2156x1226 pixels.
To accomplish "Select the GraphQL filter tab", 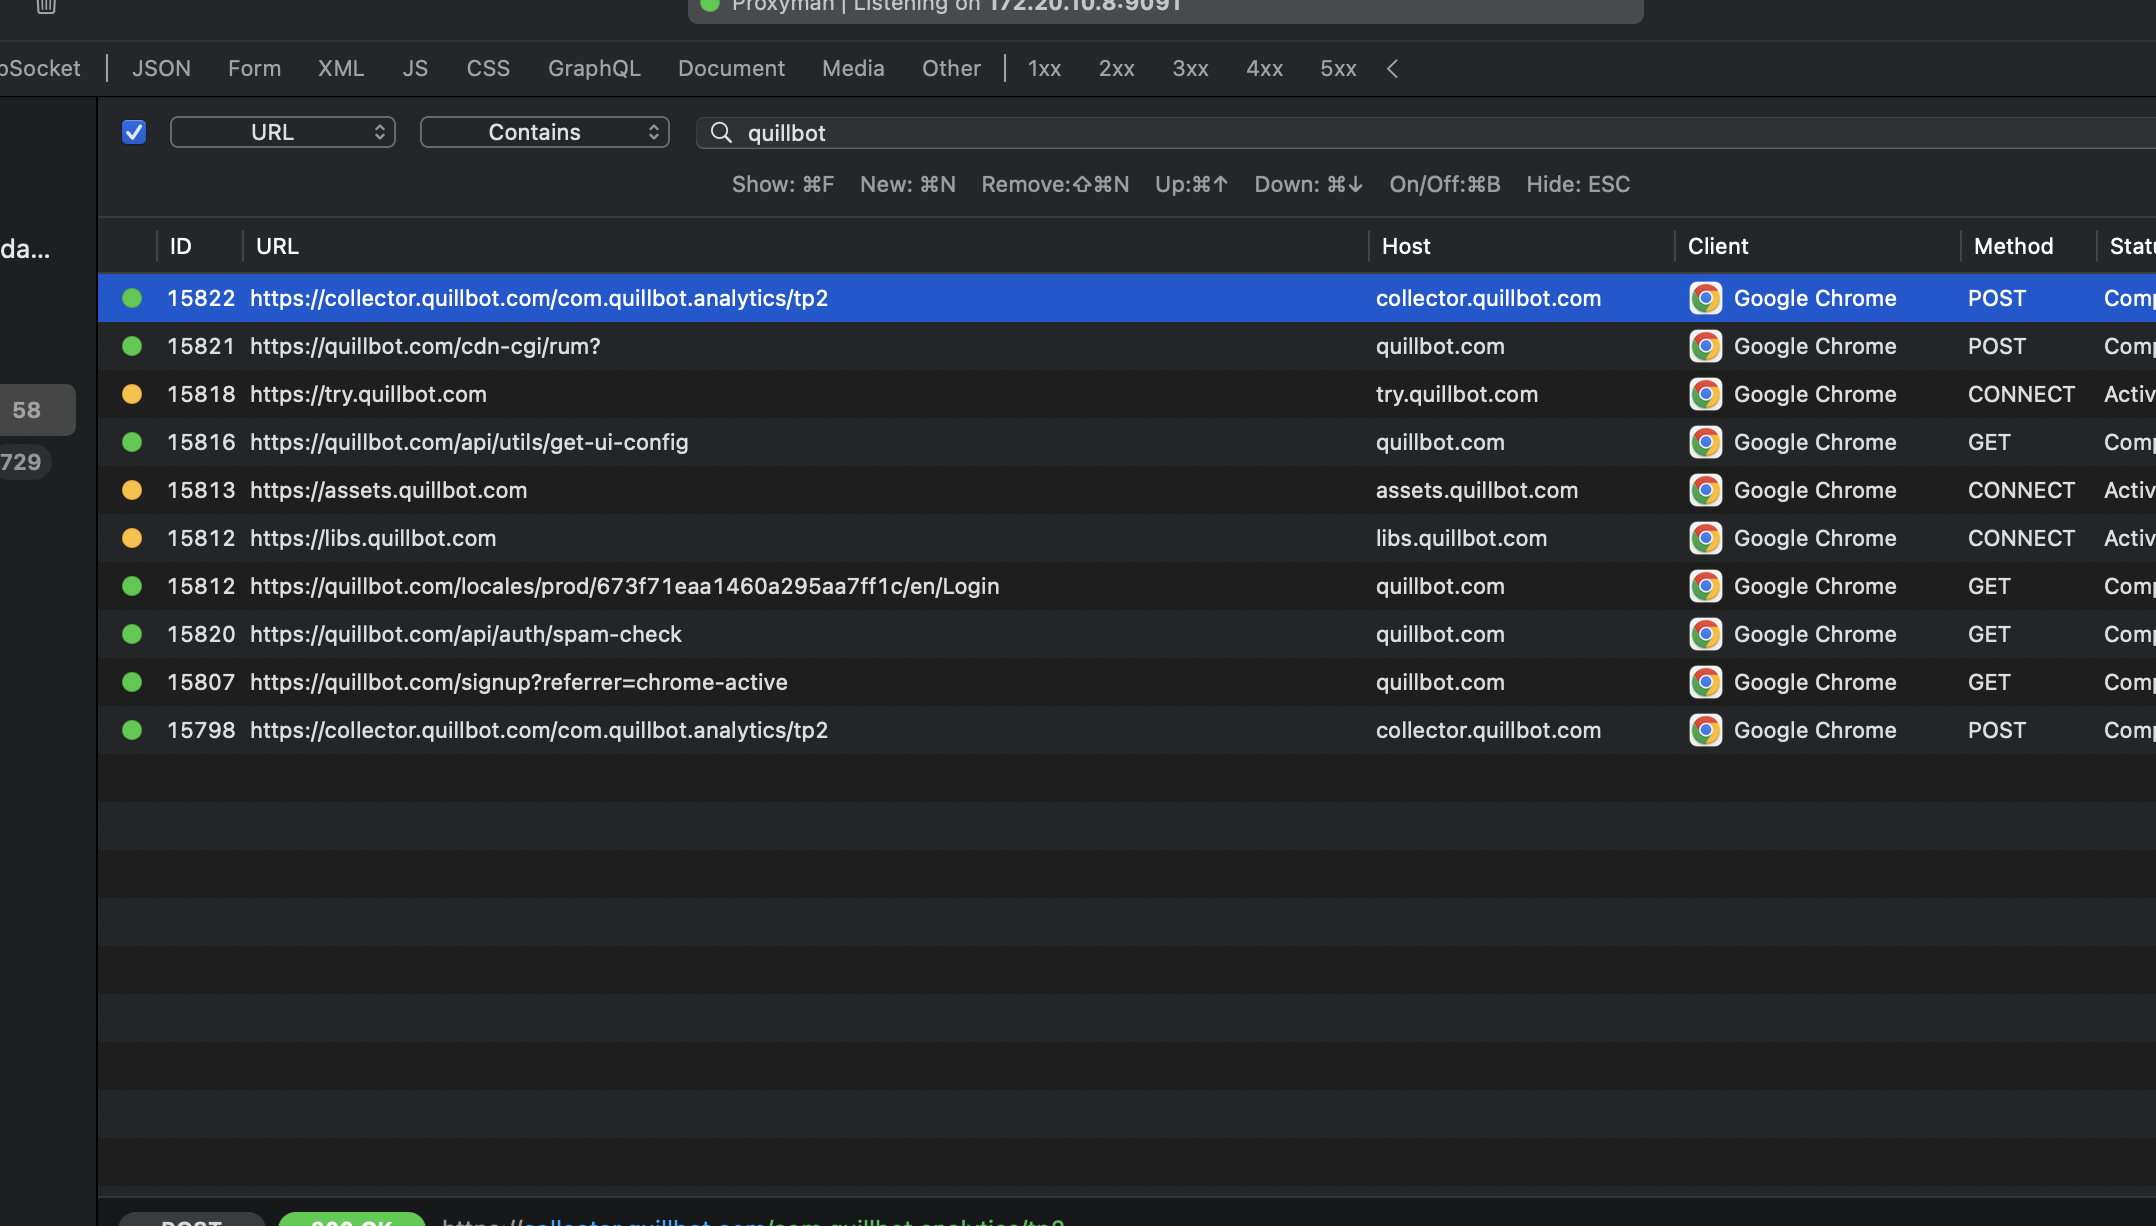I will (x=594, y=69).
